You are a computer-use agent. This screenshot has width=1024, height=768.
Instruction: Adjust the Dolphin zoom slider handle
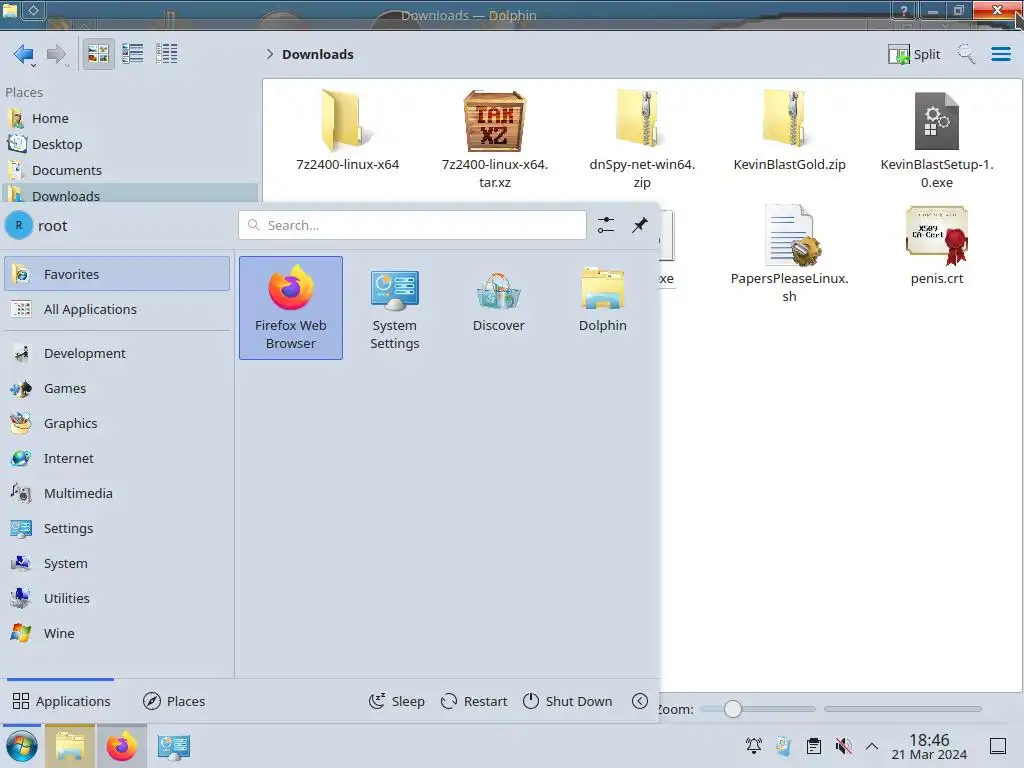click(x=733, y=709)
